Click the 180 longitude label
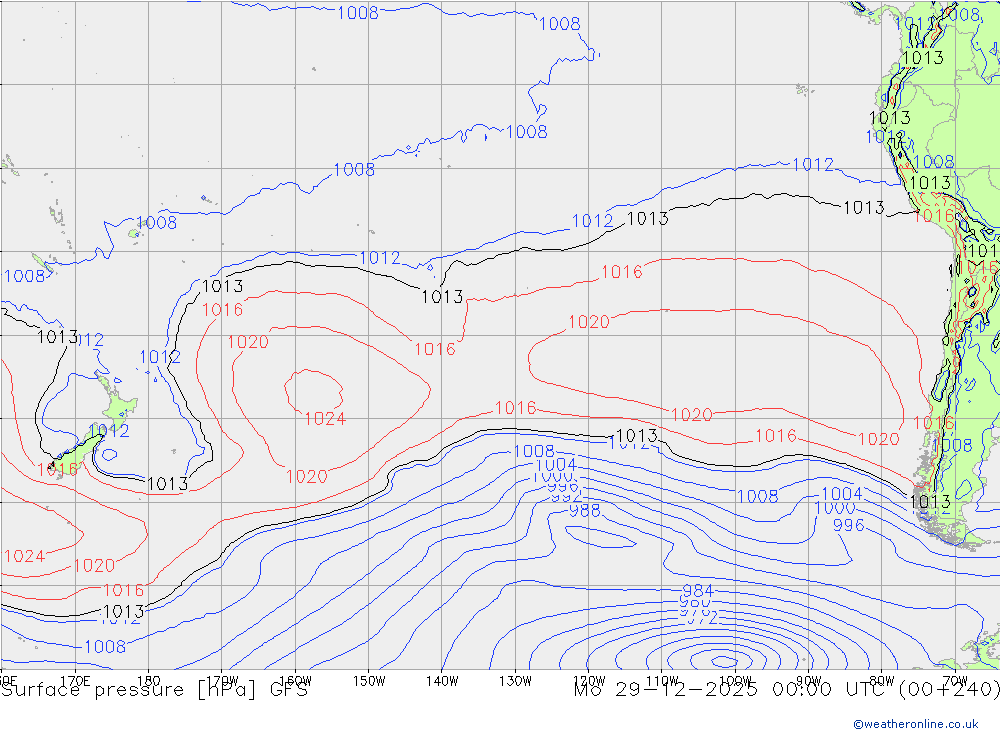Image resolution: width=1000 pixels, height=733 pixels. pyautogui.click(x=149, y=681)
